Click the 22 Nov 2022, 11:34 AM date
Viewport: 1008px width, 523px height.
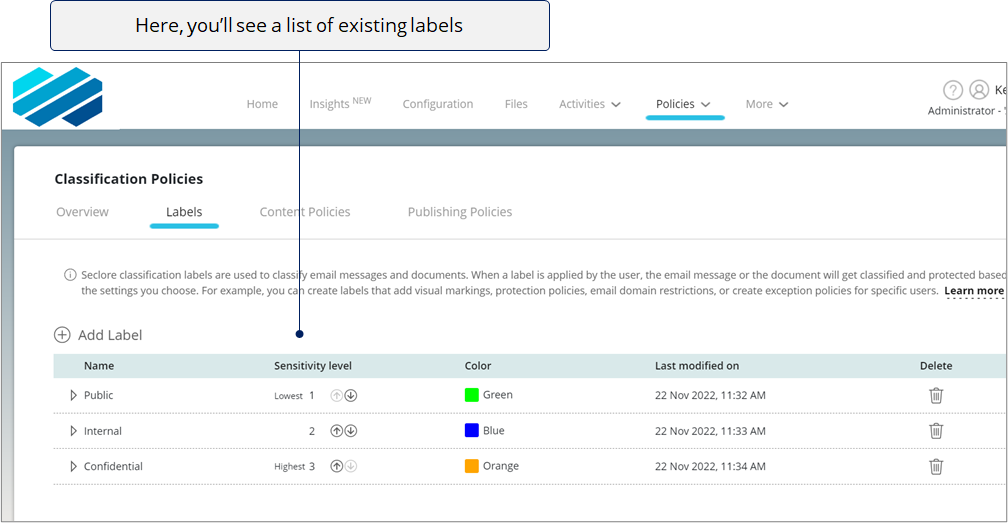(710, 466)
